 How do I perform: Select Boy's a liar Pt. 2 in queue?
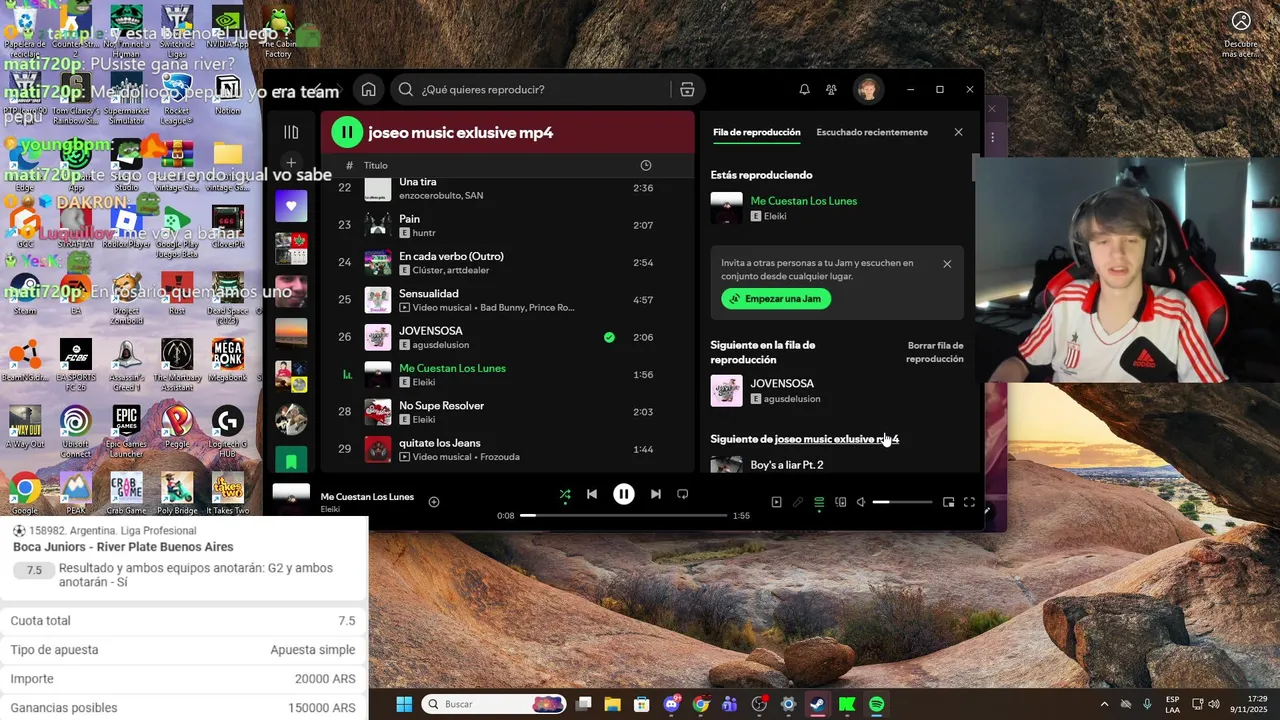point(837,464)
